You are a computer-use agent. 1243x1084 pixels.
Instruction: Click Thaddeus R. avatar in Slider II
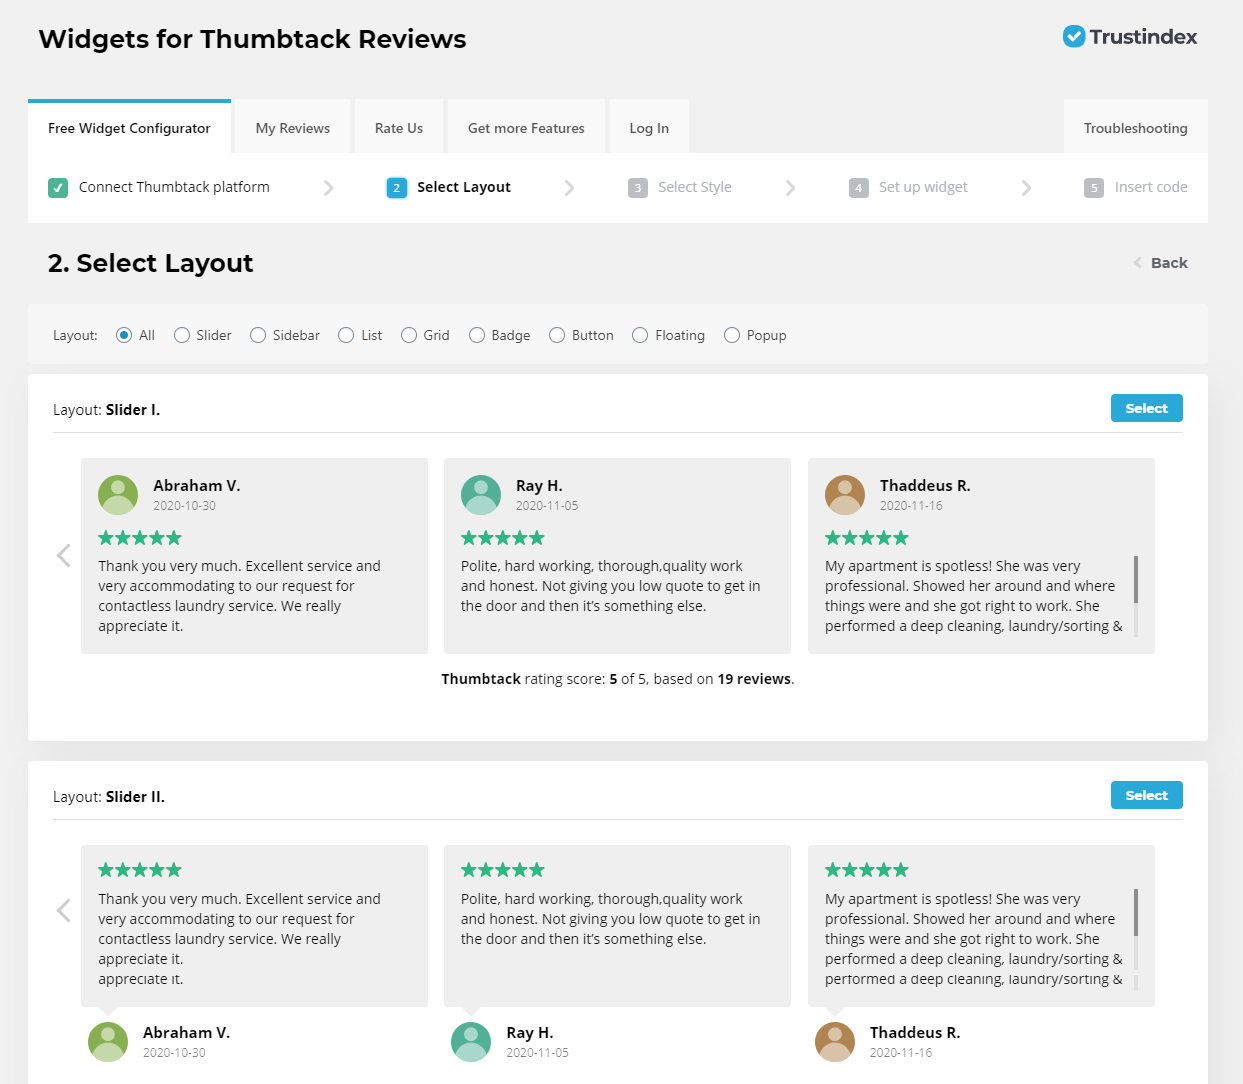point(835,1042)
